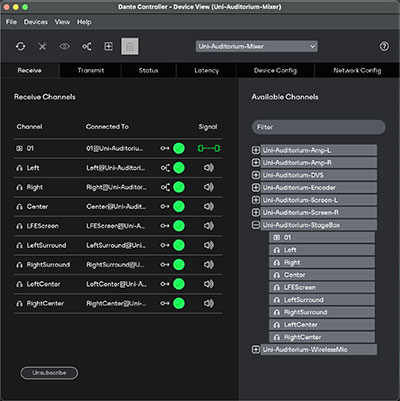
Task: Click the network share icon in toolbar
Action: pyautogui.click(x=87, y=46)
